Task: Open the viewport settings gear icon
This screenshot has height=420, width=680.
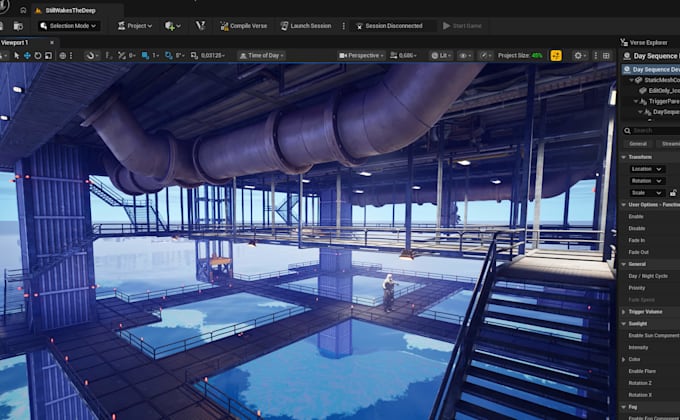Action: [x=579, y=56]
